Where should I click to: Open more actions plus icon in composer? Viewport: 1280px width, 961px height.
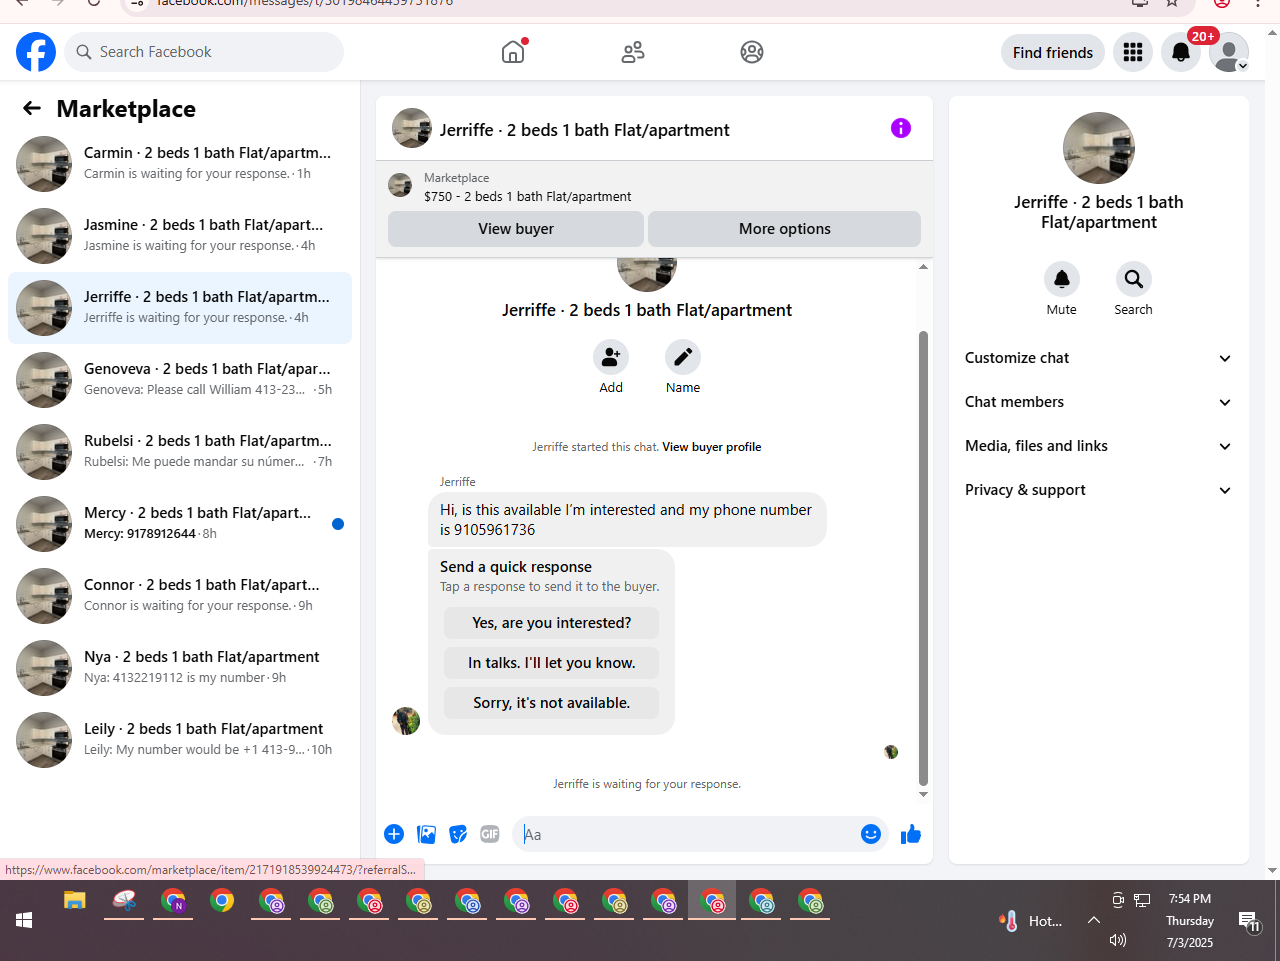(394, 834)
